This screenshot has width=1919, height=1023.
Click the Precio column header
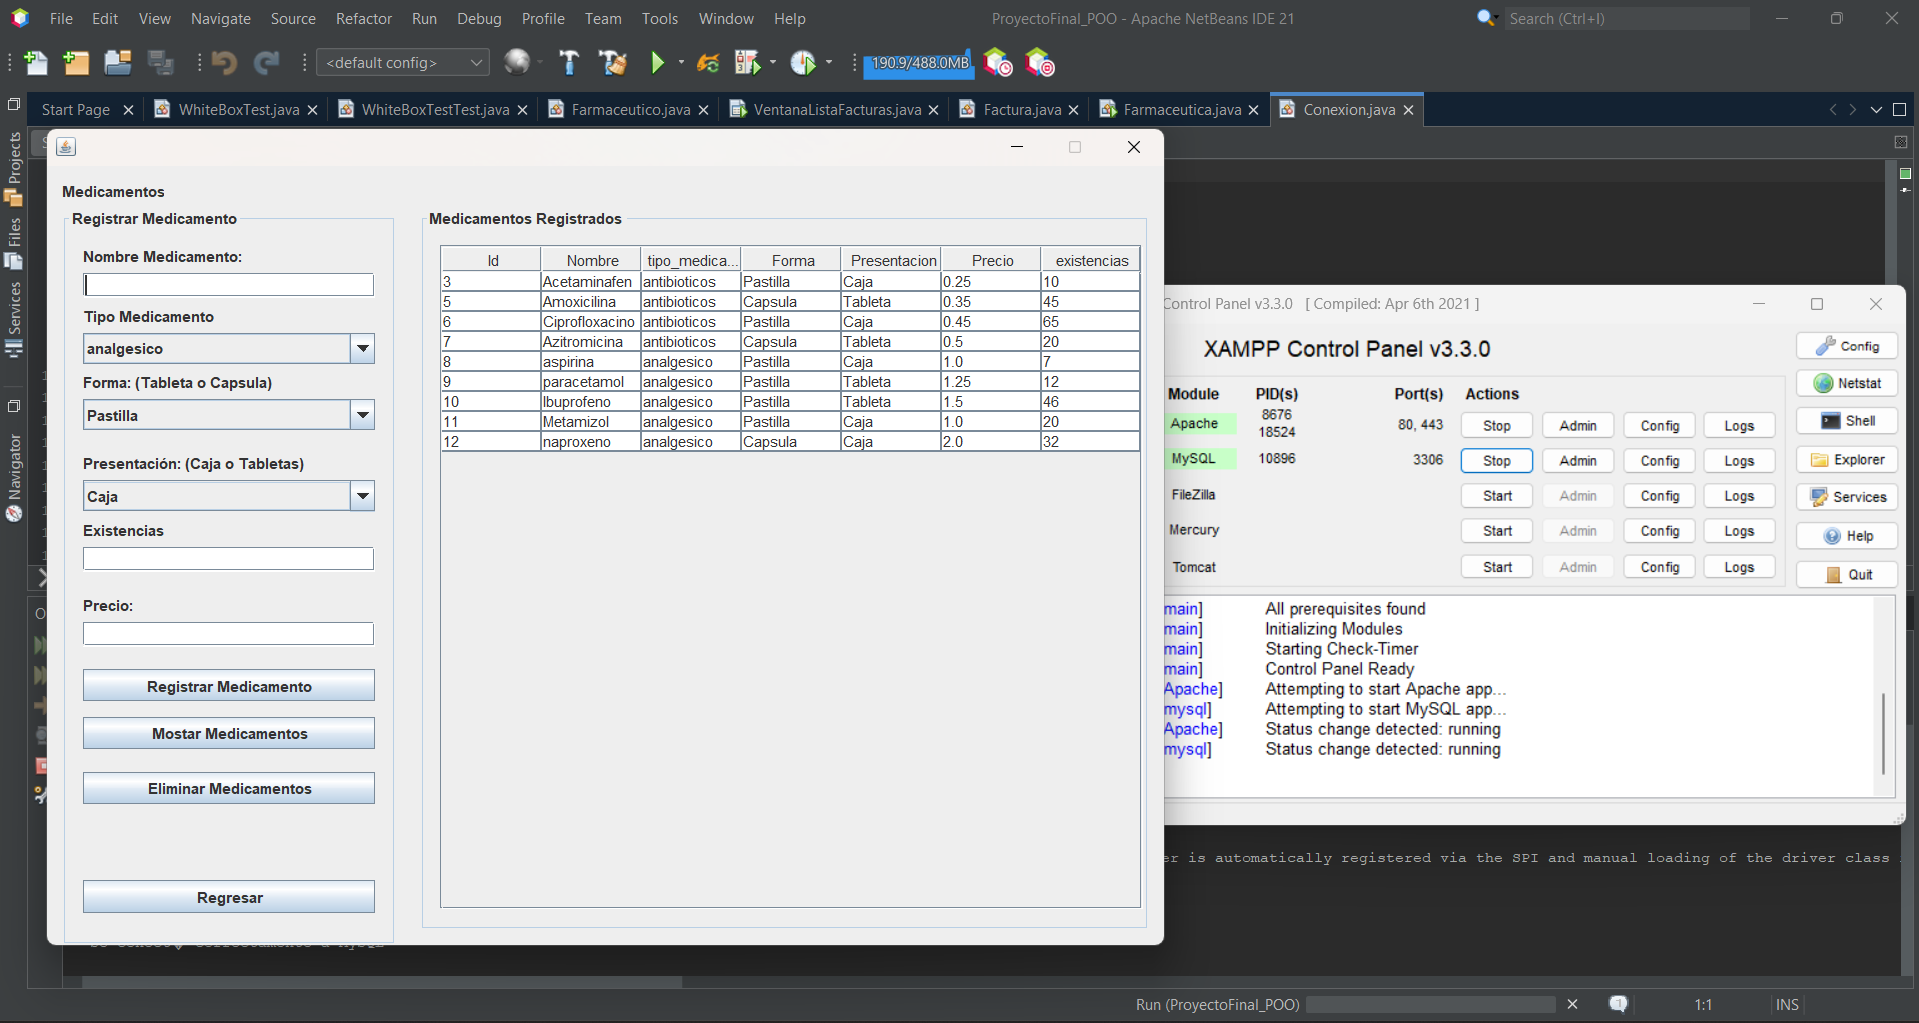[991, 260]
